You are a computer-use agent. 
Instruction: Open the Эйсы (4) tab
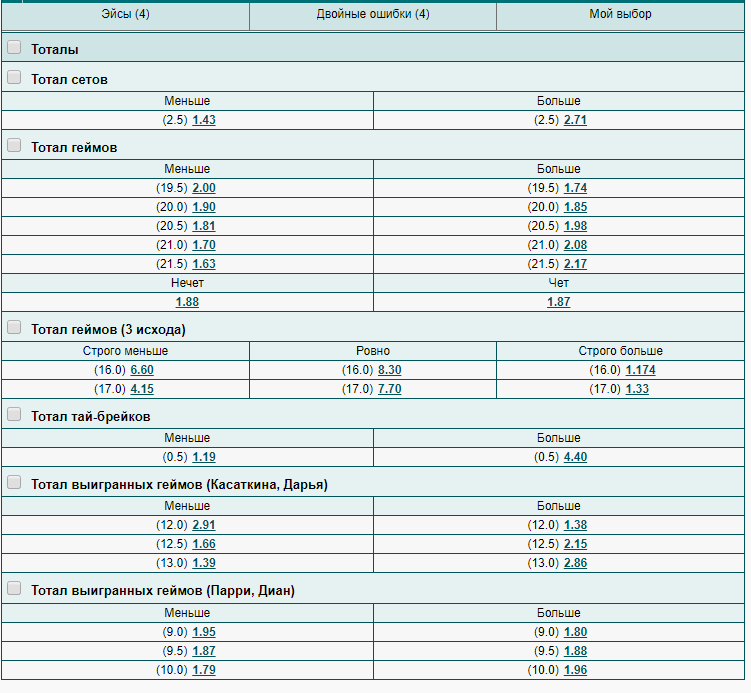(125, 14)
